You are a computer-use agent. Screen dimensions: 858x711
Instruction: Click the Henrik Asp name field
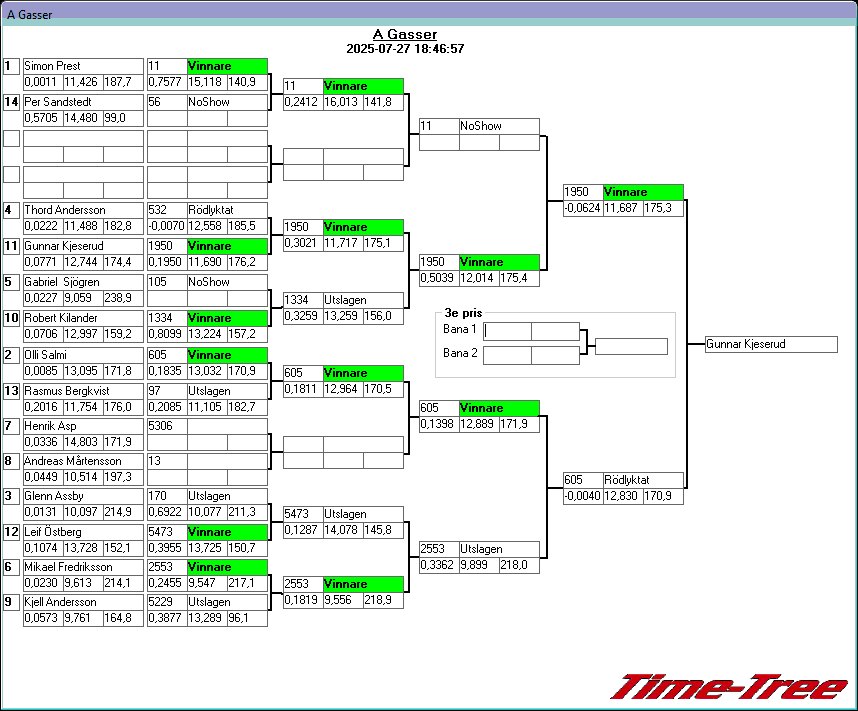point(83,426)
